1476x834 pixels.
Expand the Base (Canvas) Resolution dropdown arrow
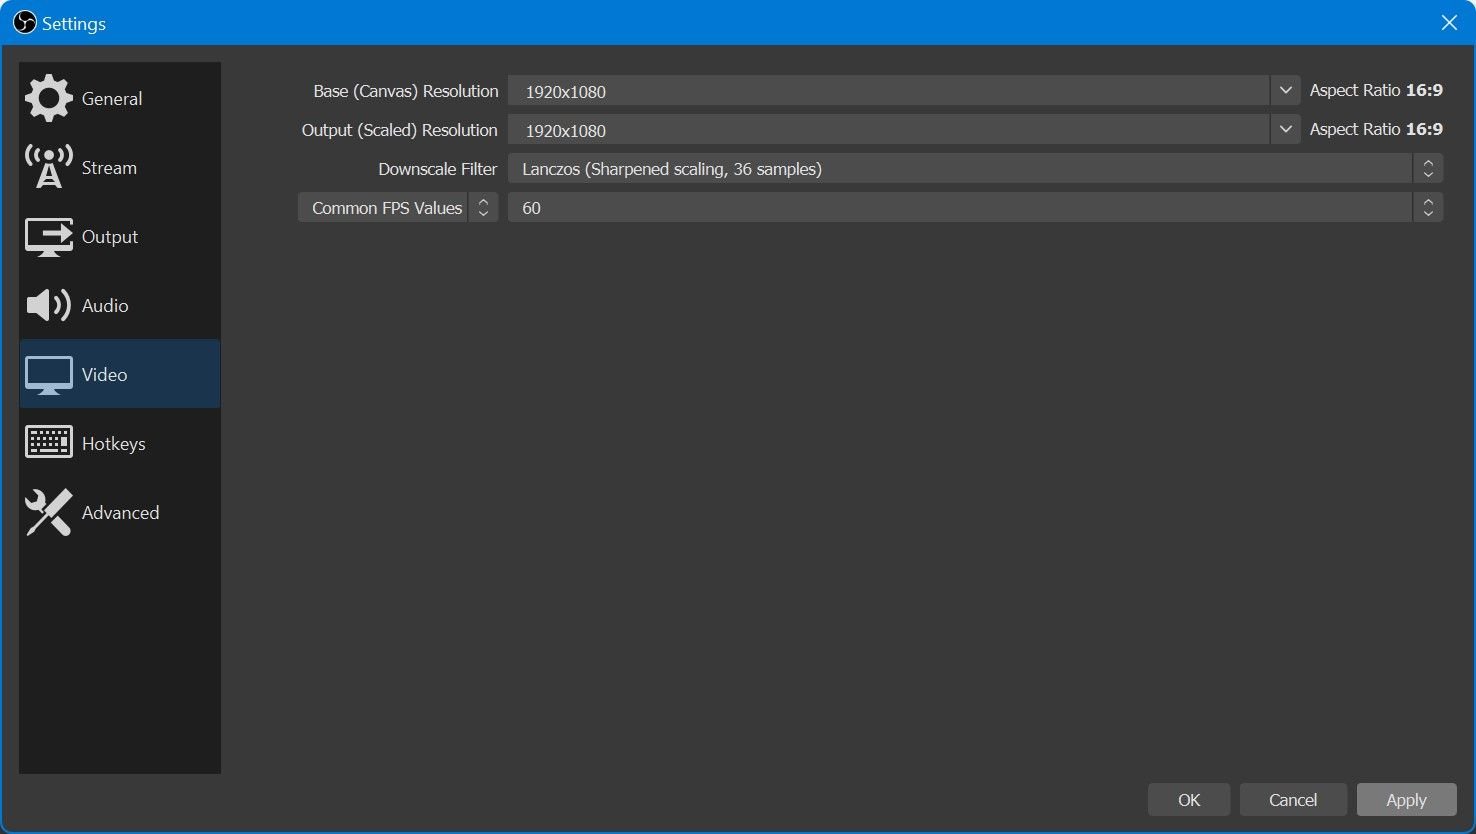1285,91
